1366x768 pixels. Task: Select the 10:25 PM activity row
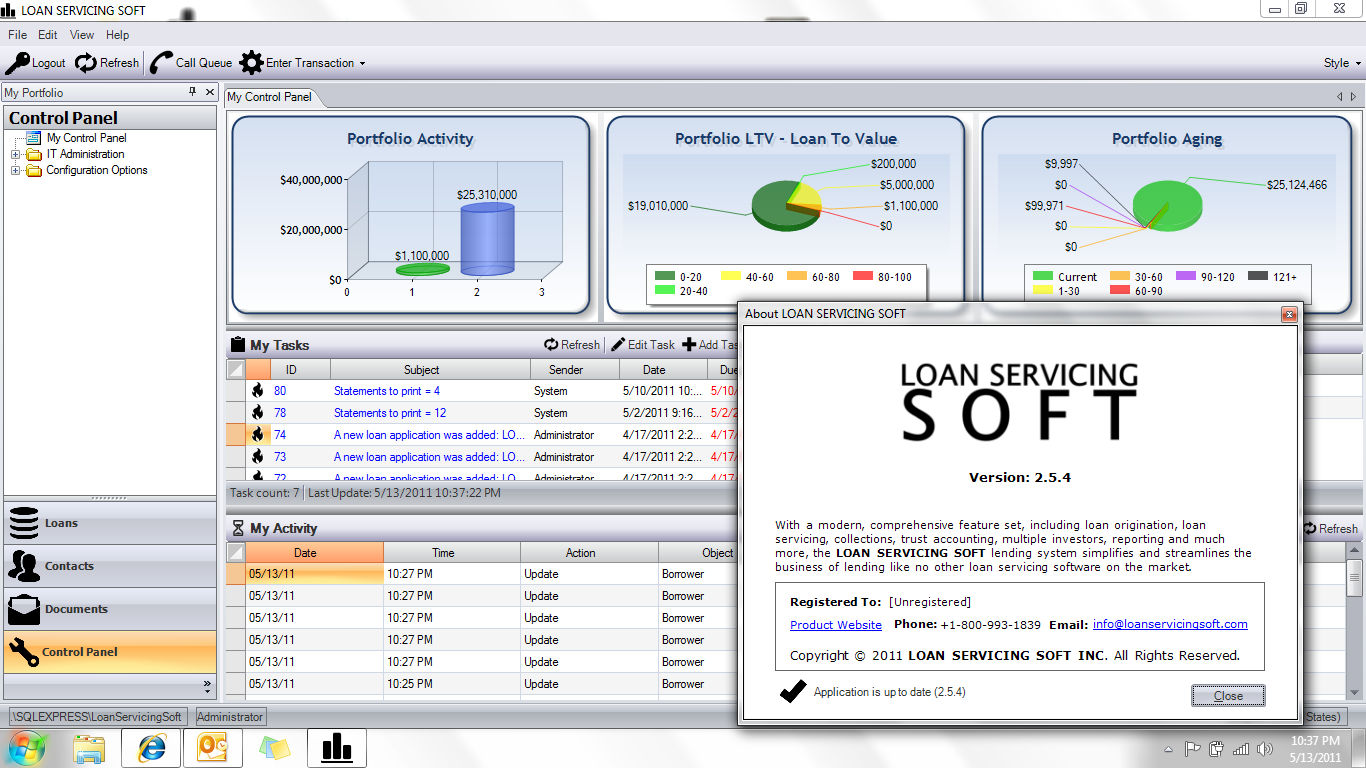coord(482,684)
